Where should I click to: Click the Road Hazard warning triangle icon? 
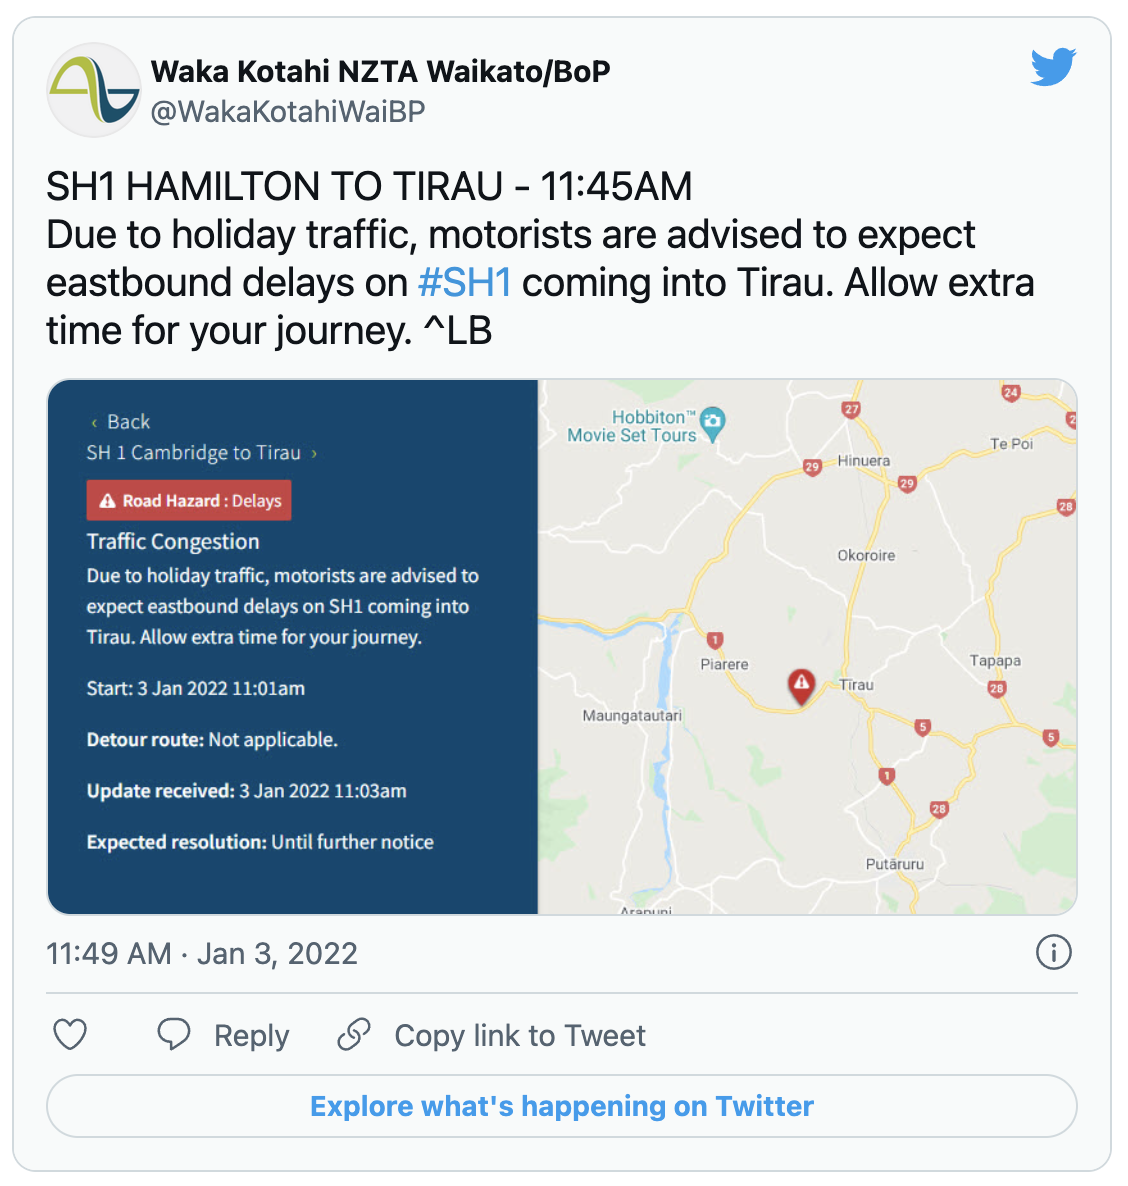tap(108, 501)
